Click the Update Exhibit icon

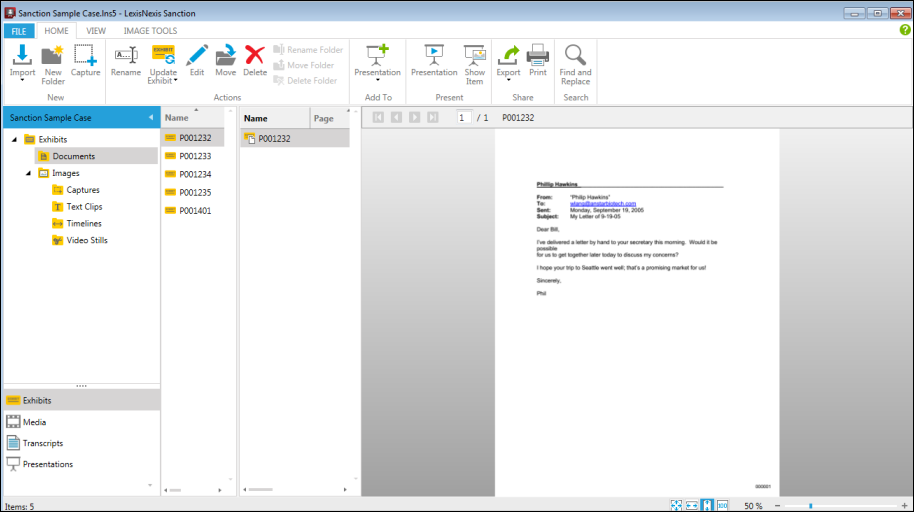(163, 55)
